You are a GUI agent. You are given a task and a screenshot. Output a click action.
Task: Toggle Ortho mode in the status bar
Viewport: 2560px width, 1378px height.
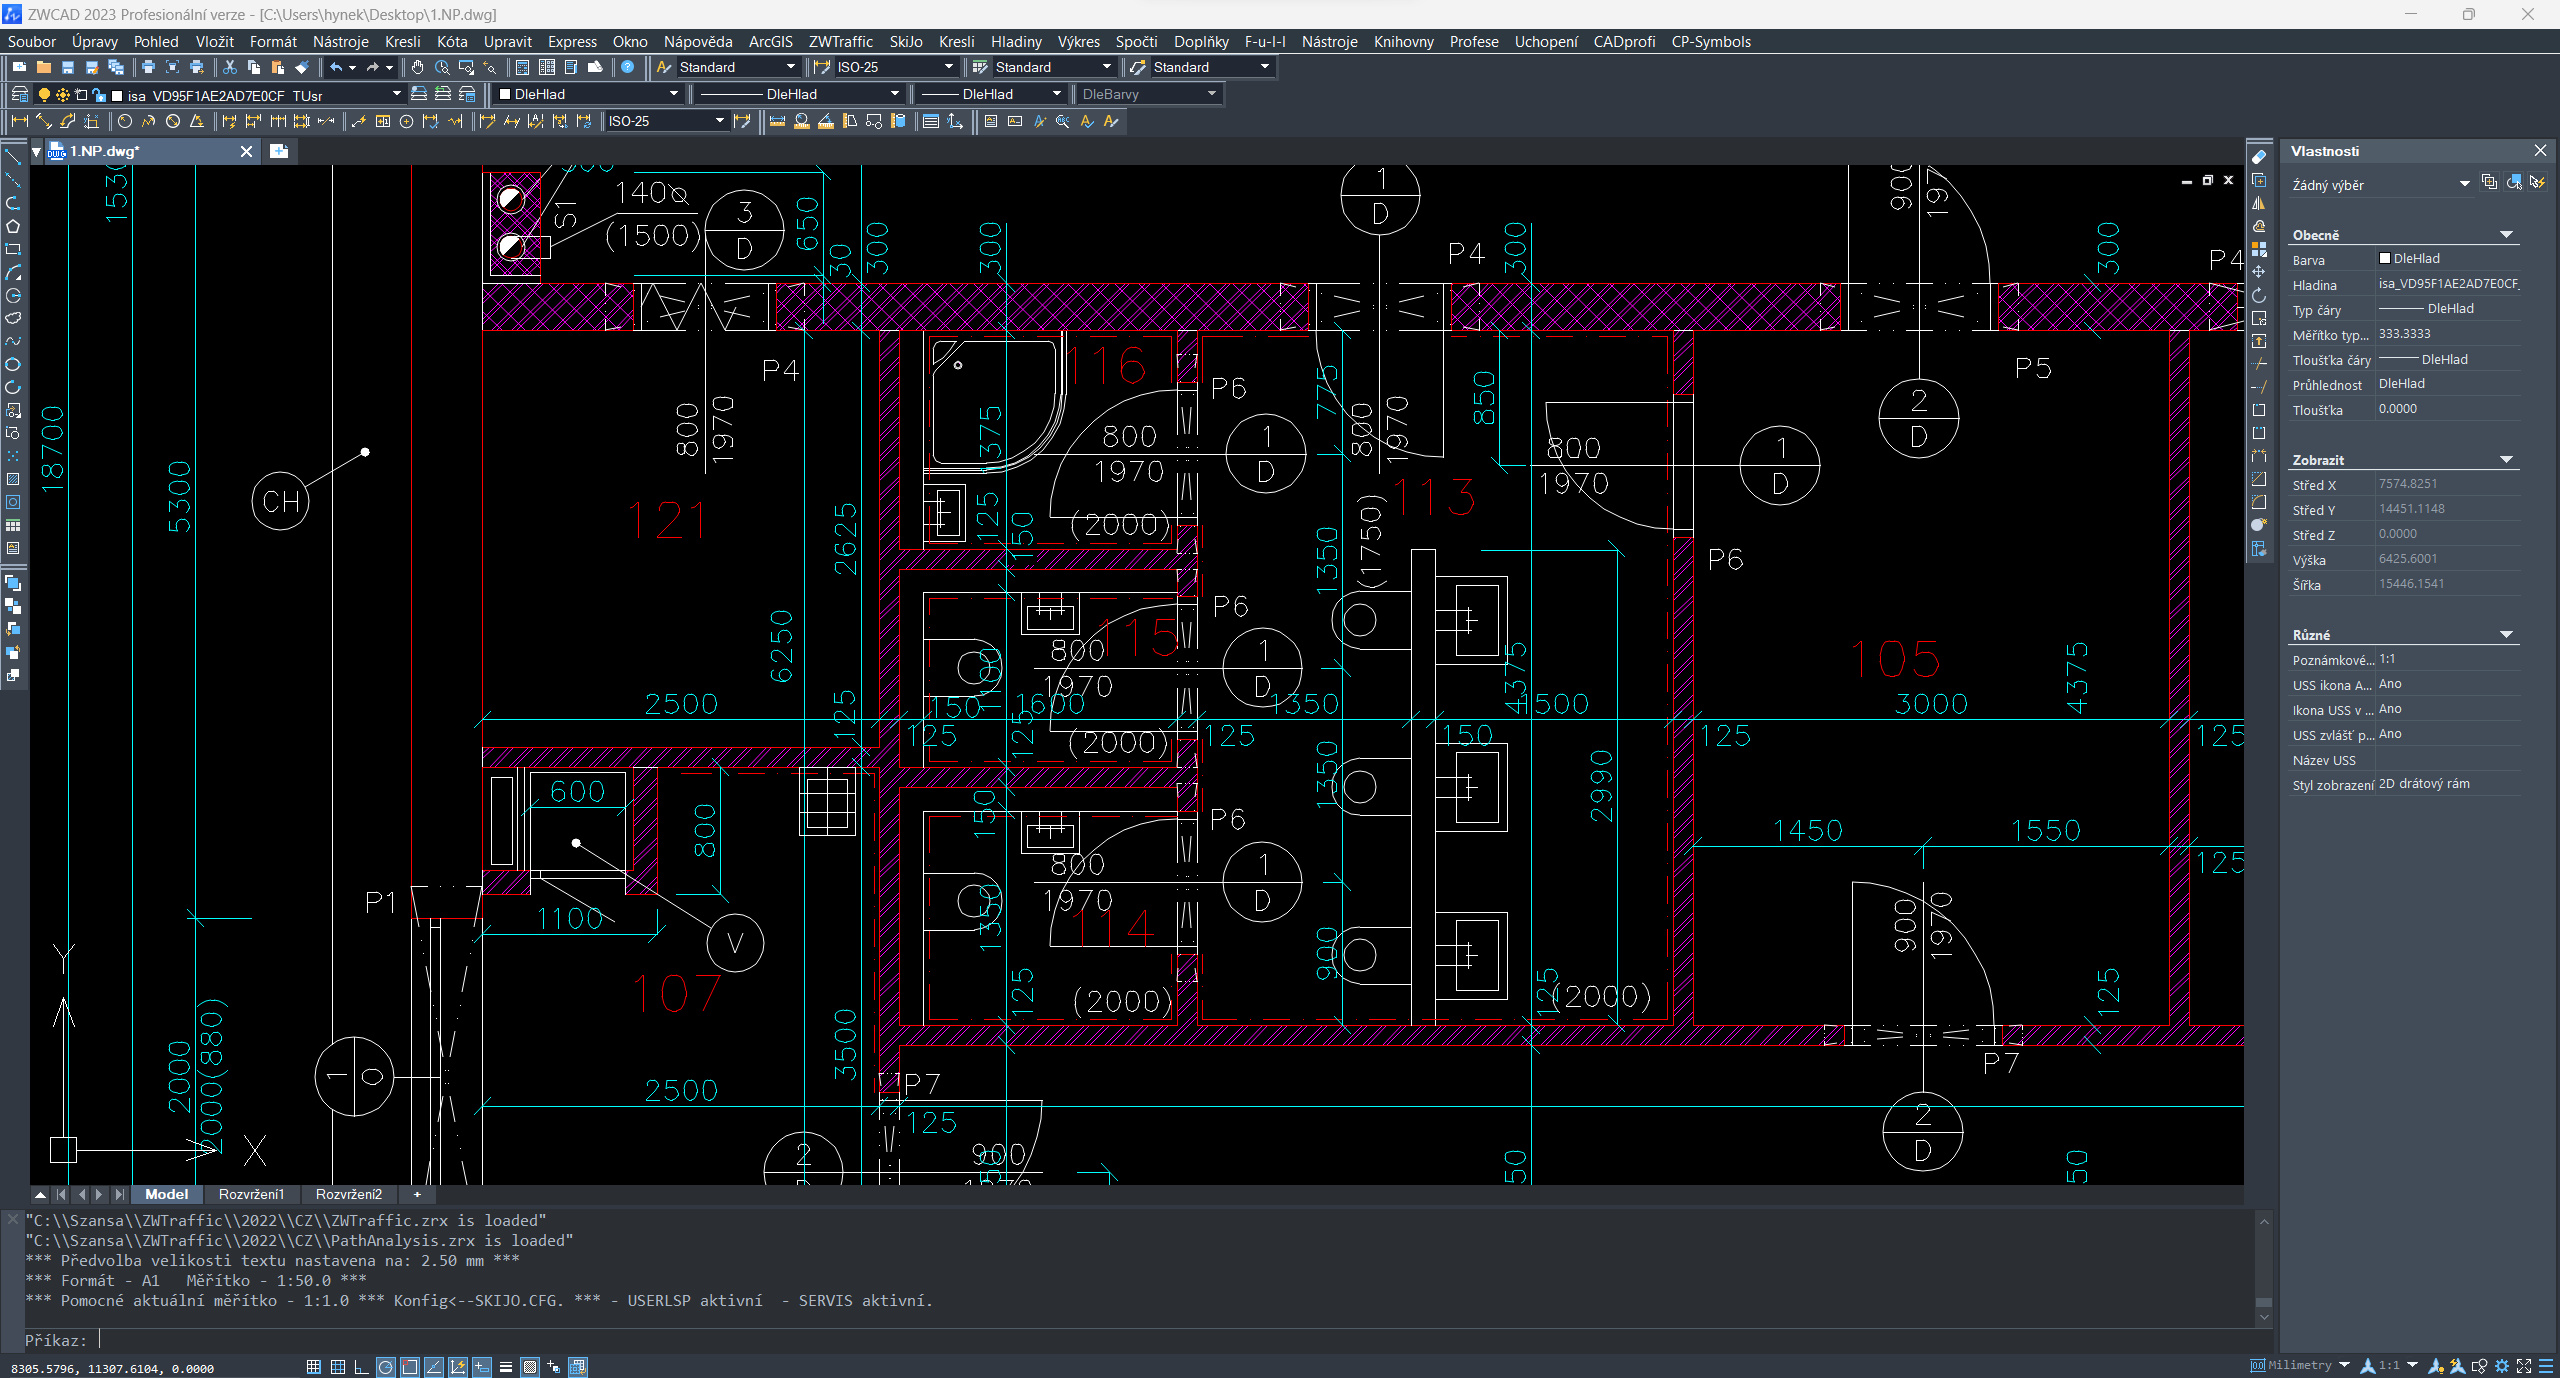coord(361,1367)
